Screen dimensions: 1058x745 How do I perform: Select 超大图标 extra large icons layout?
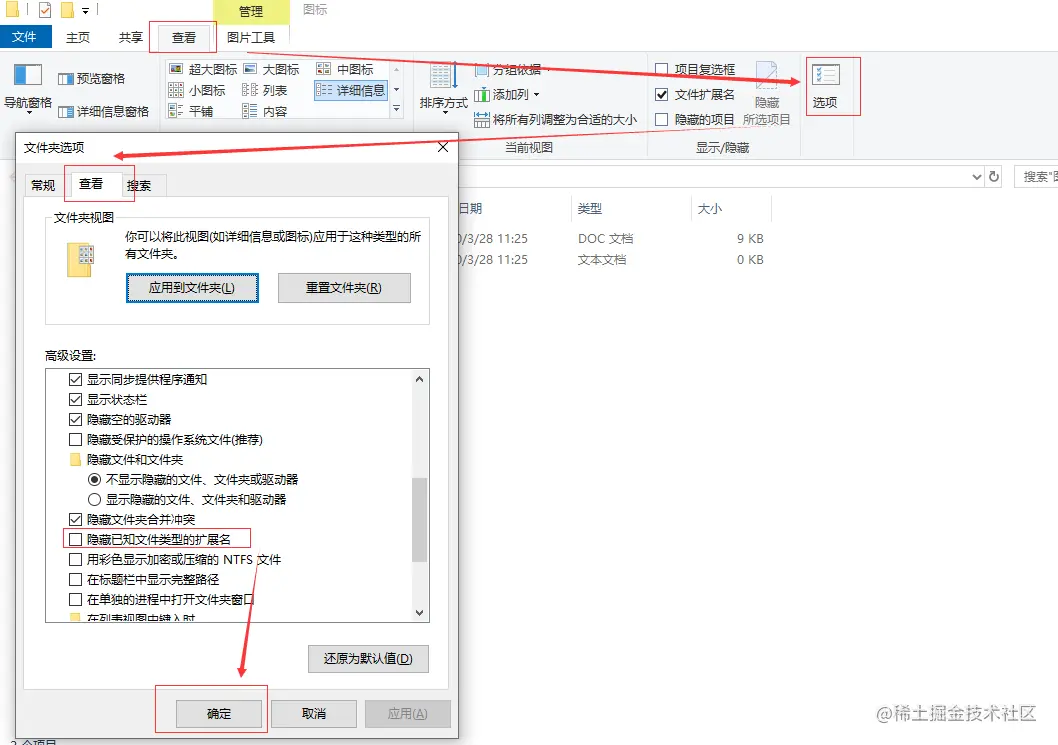pos(203,69)
